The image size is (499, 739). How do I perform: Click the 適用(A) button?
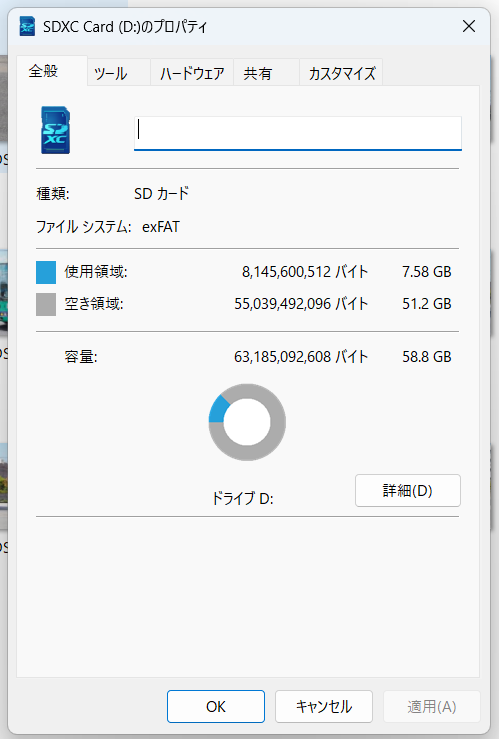(x=432, y=706)
